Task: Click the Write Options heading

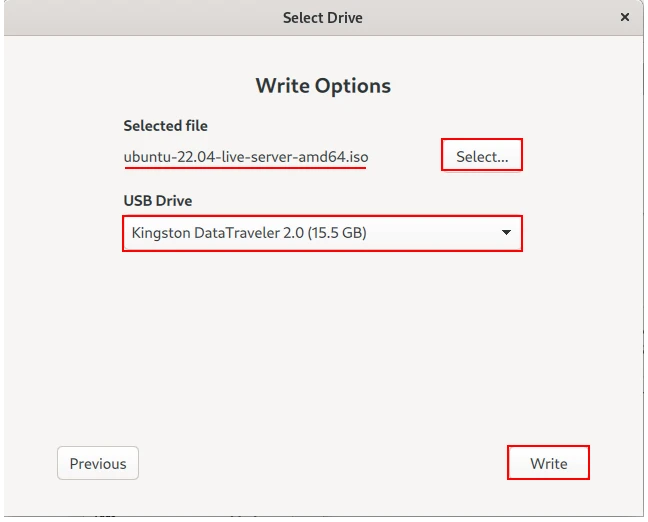Action: pyautogui.click(x=323, y=85)
